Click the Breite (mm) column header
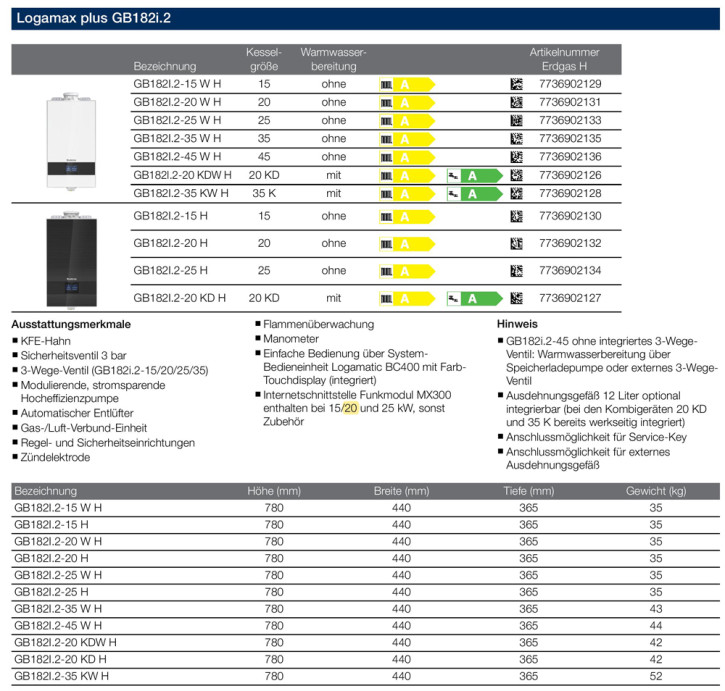 tap(401, 491)
